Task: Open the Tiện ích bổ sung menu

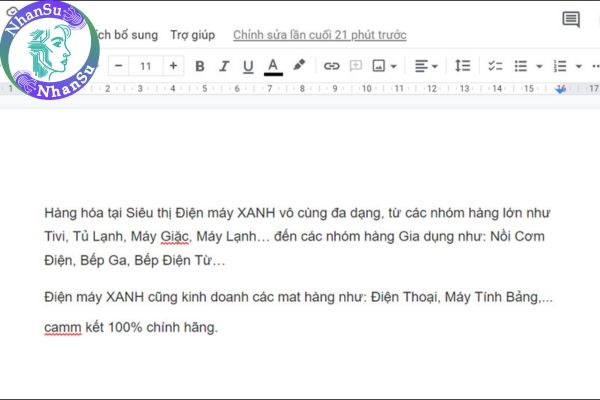Action: click(125, 35)
